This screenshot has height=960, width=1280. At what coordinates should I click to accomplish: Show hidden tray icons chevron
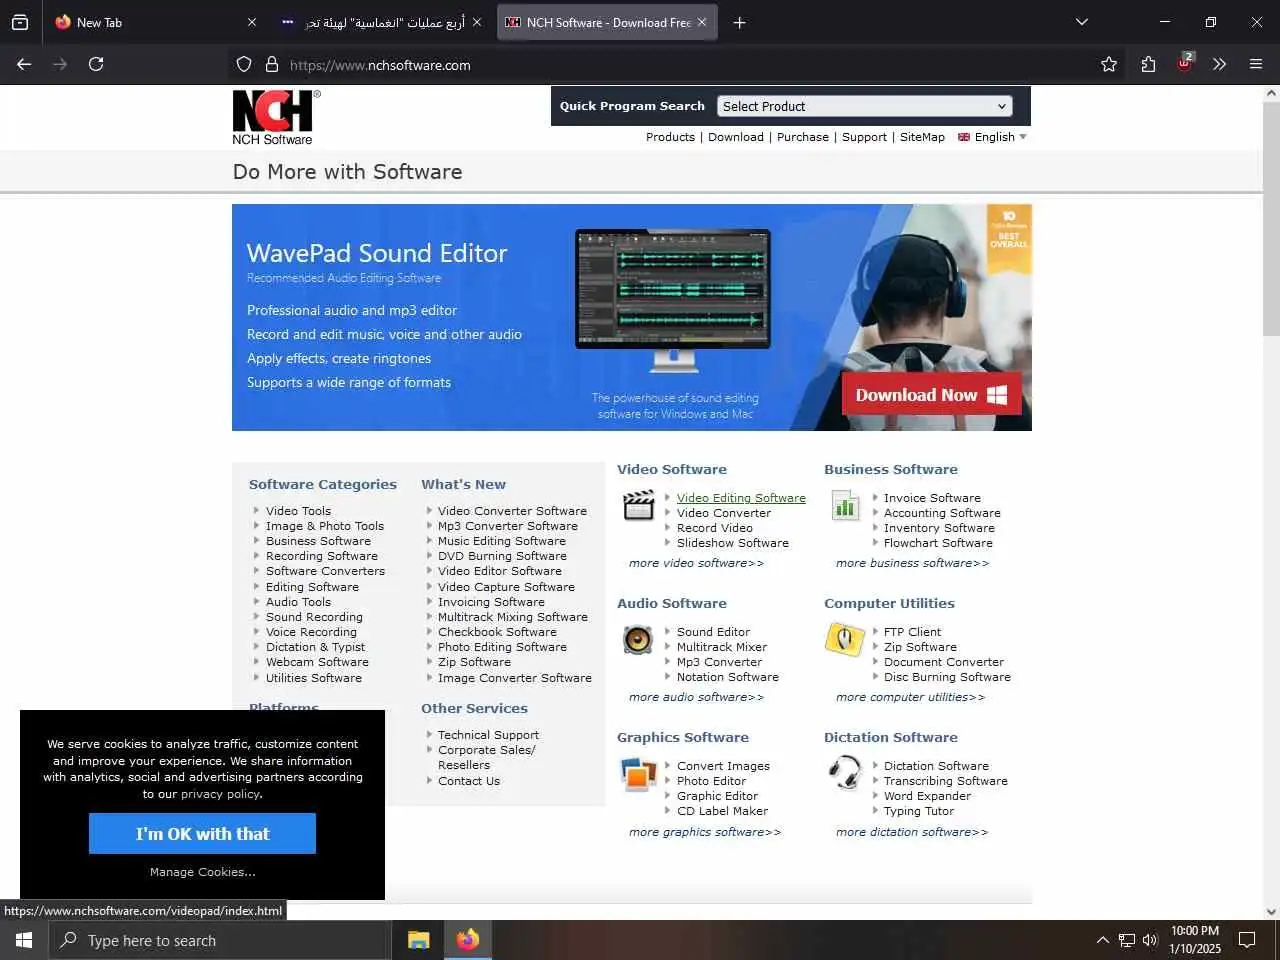1102,940
